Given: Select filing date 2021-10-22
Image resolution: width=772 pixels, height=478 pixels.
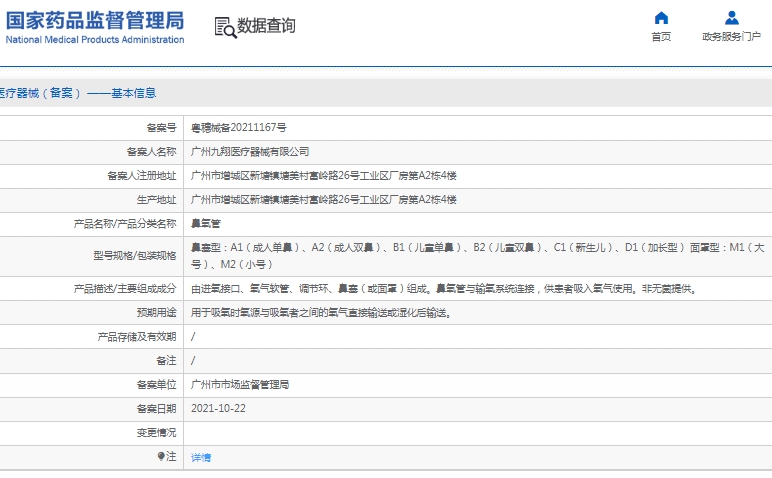Looking at the screenshot, I should [x=218, y=409].
